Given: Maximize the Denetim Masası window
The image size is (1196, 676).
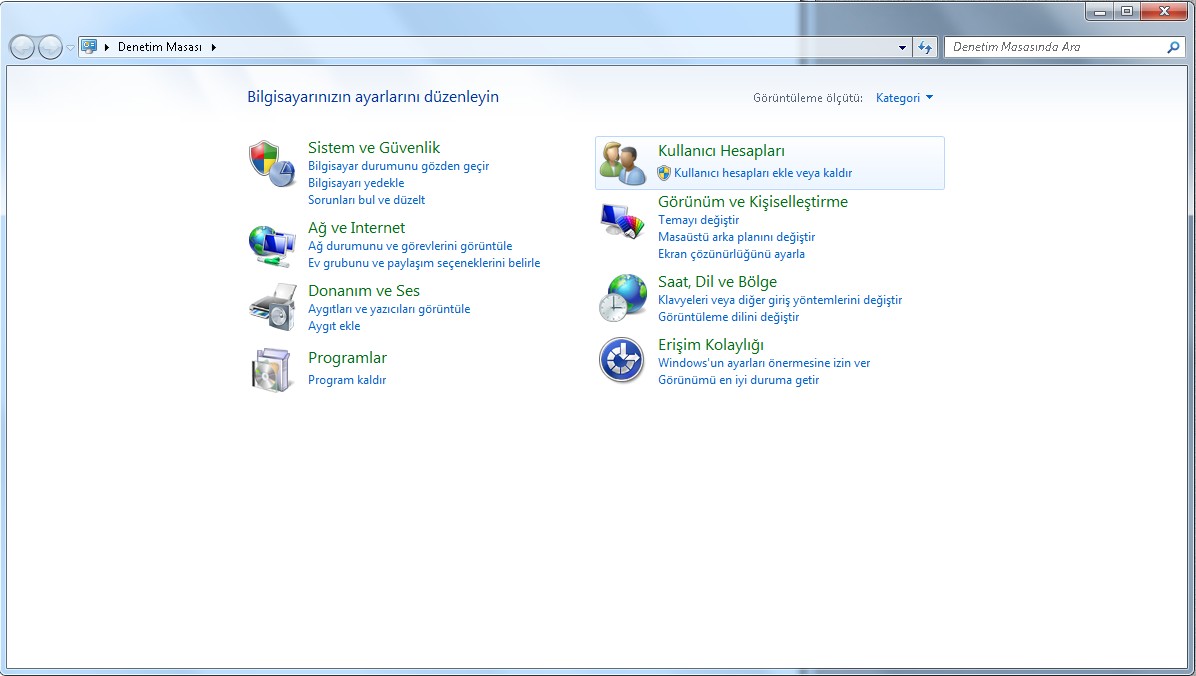Looking at the screenshot, I should pos(1127,11).
